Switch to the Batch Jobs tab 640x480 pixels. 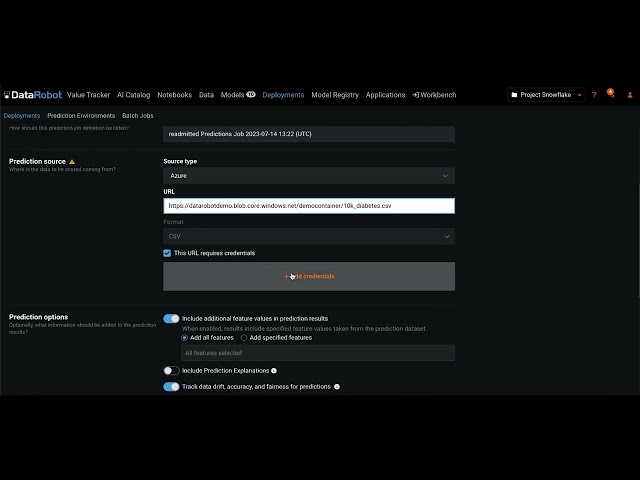[138, 116]
